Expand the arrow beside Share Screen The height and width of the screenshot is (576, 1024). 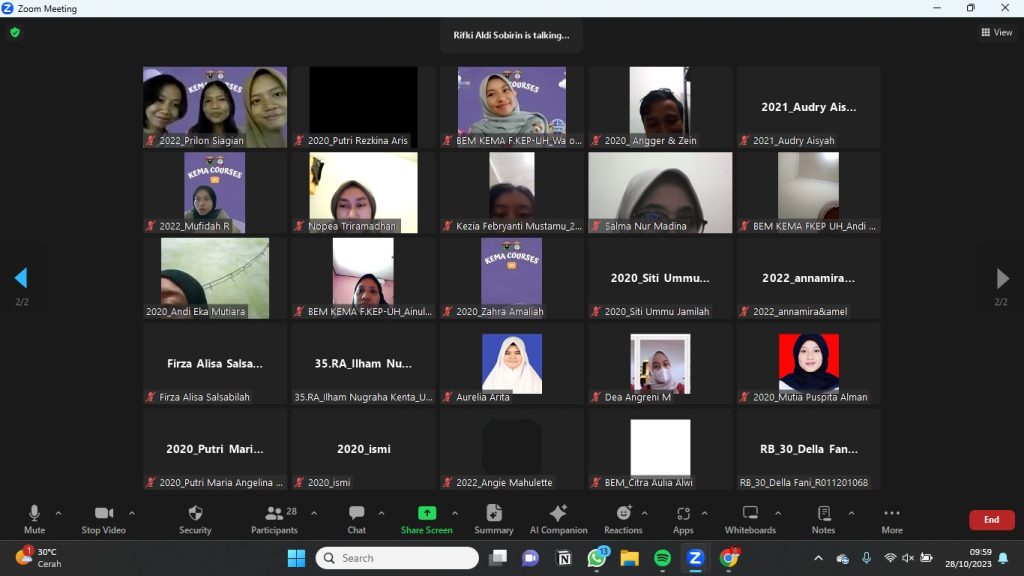click(455, 513)
